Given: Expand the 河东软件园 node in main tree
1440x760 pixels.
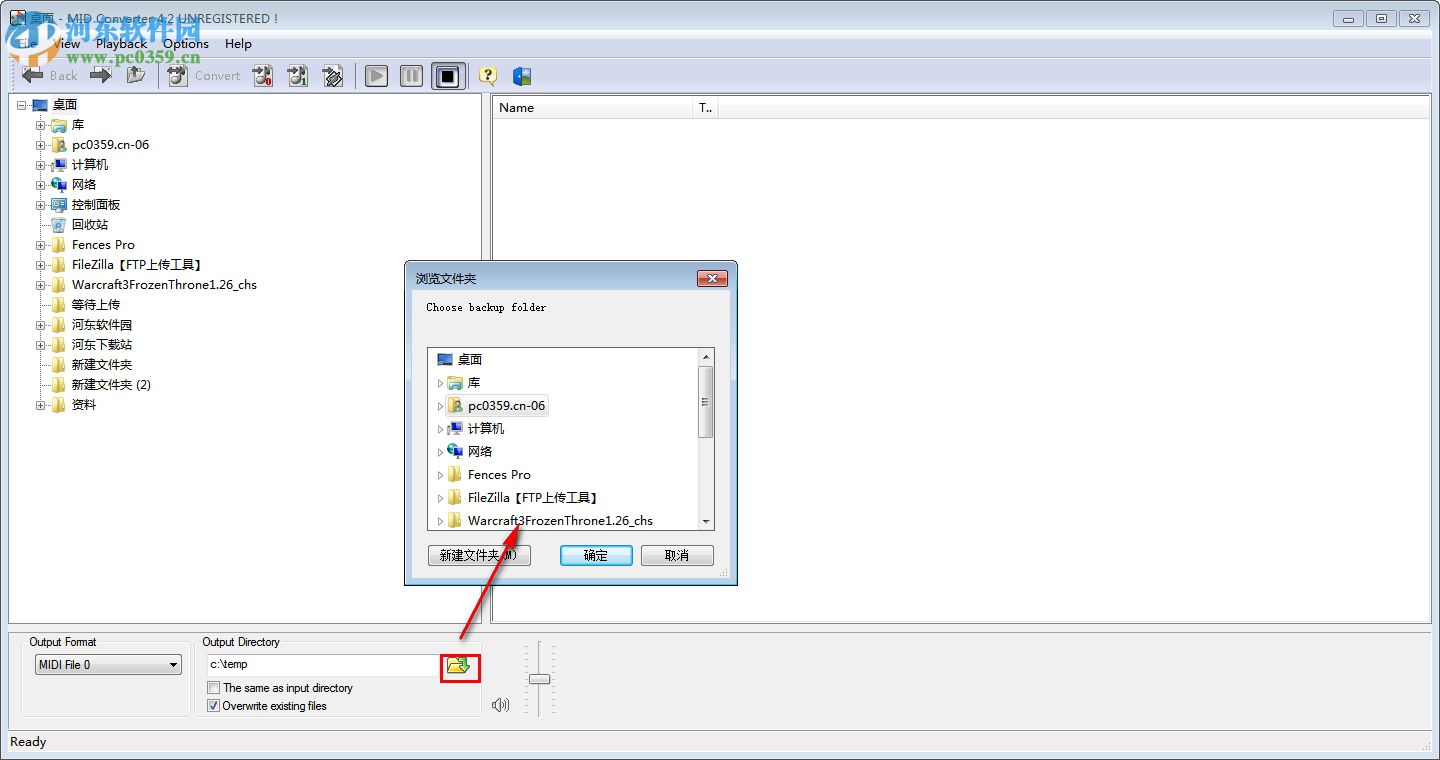Looking at the screenshot, I should tap(41, 325).
